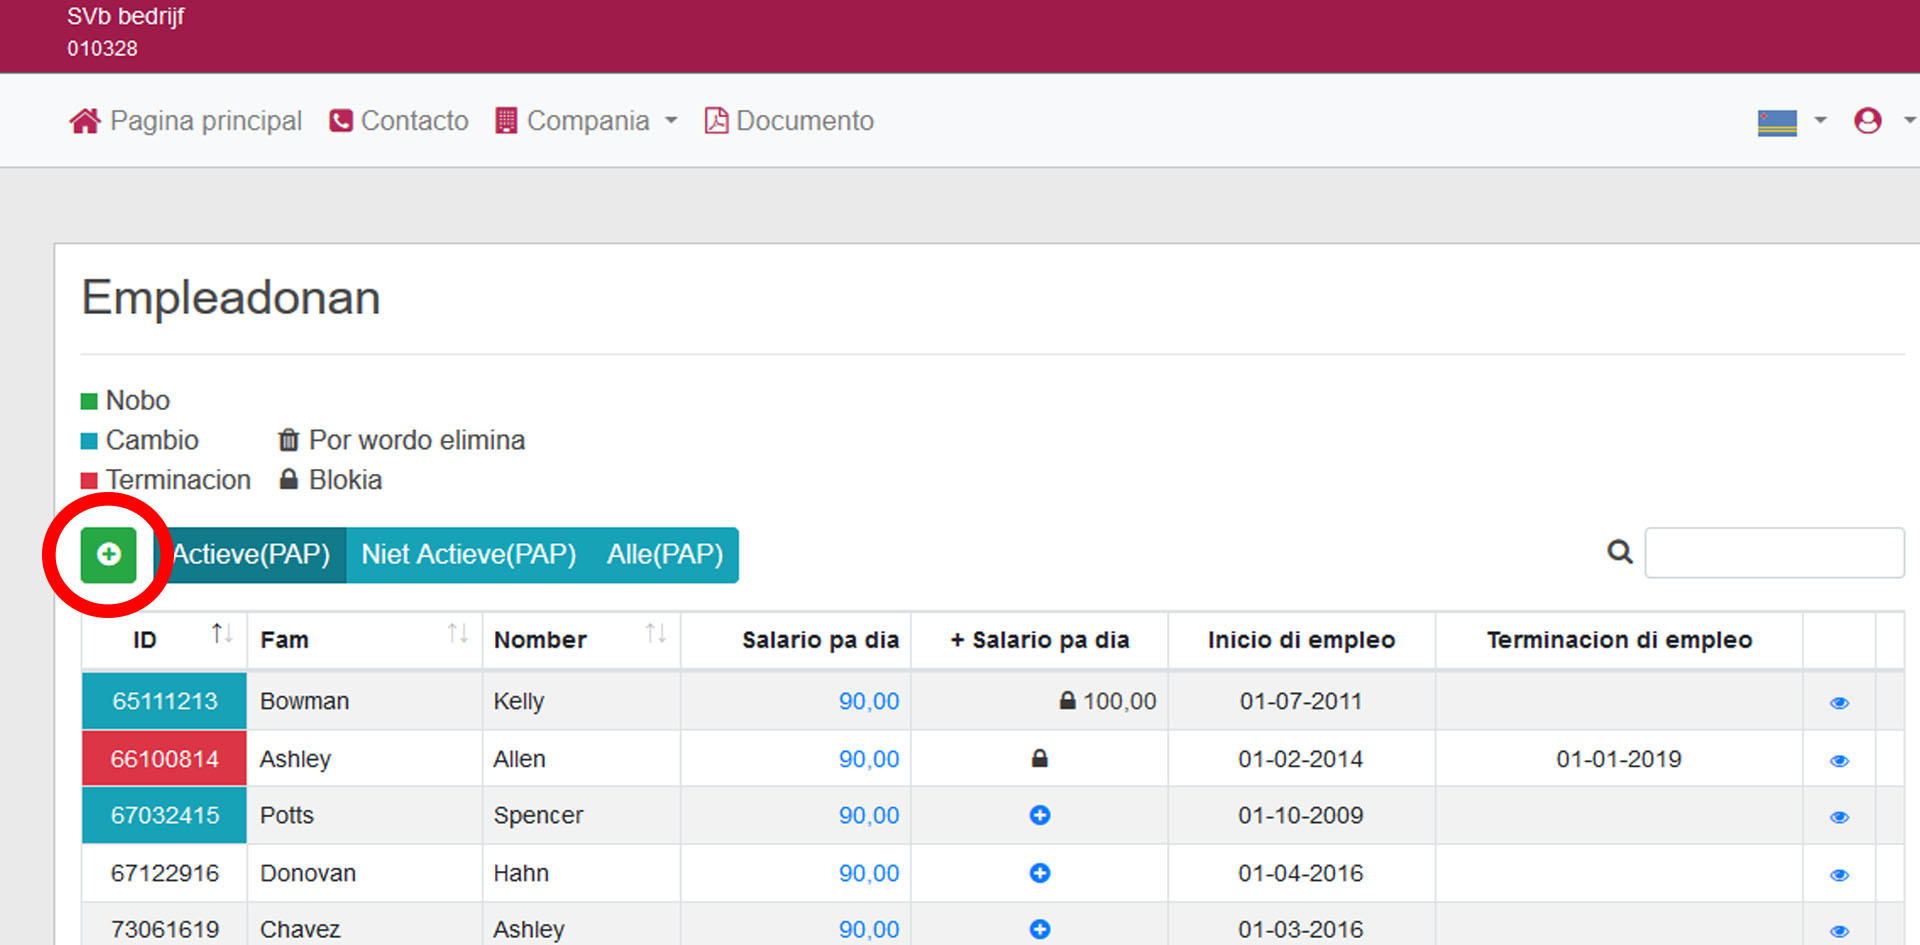1920x945 pixels.
Task: Click plus icon in Donovan's salary column
Action: (x=1039, y=873)
